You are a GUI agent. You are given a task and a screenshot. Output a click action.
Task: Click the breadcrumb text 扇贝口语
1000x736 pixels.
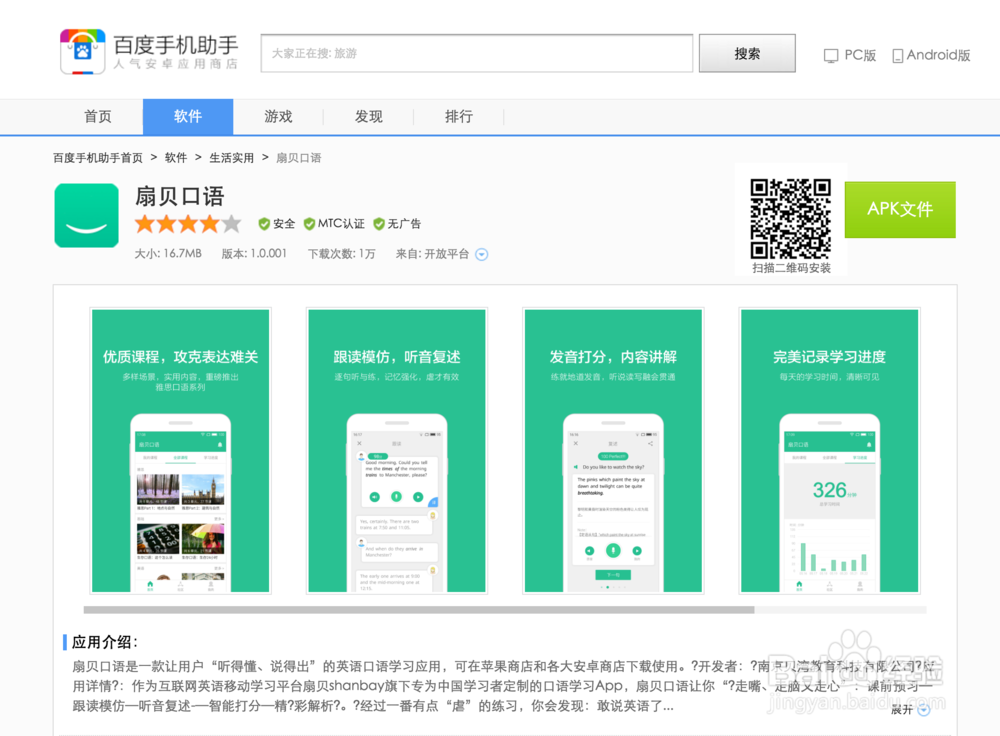[x=298, y=158]
